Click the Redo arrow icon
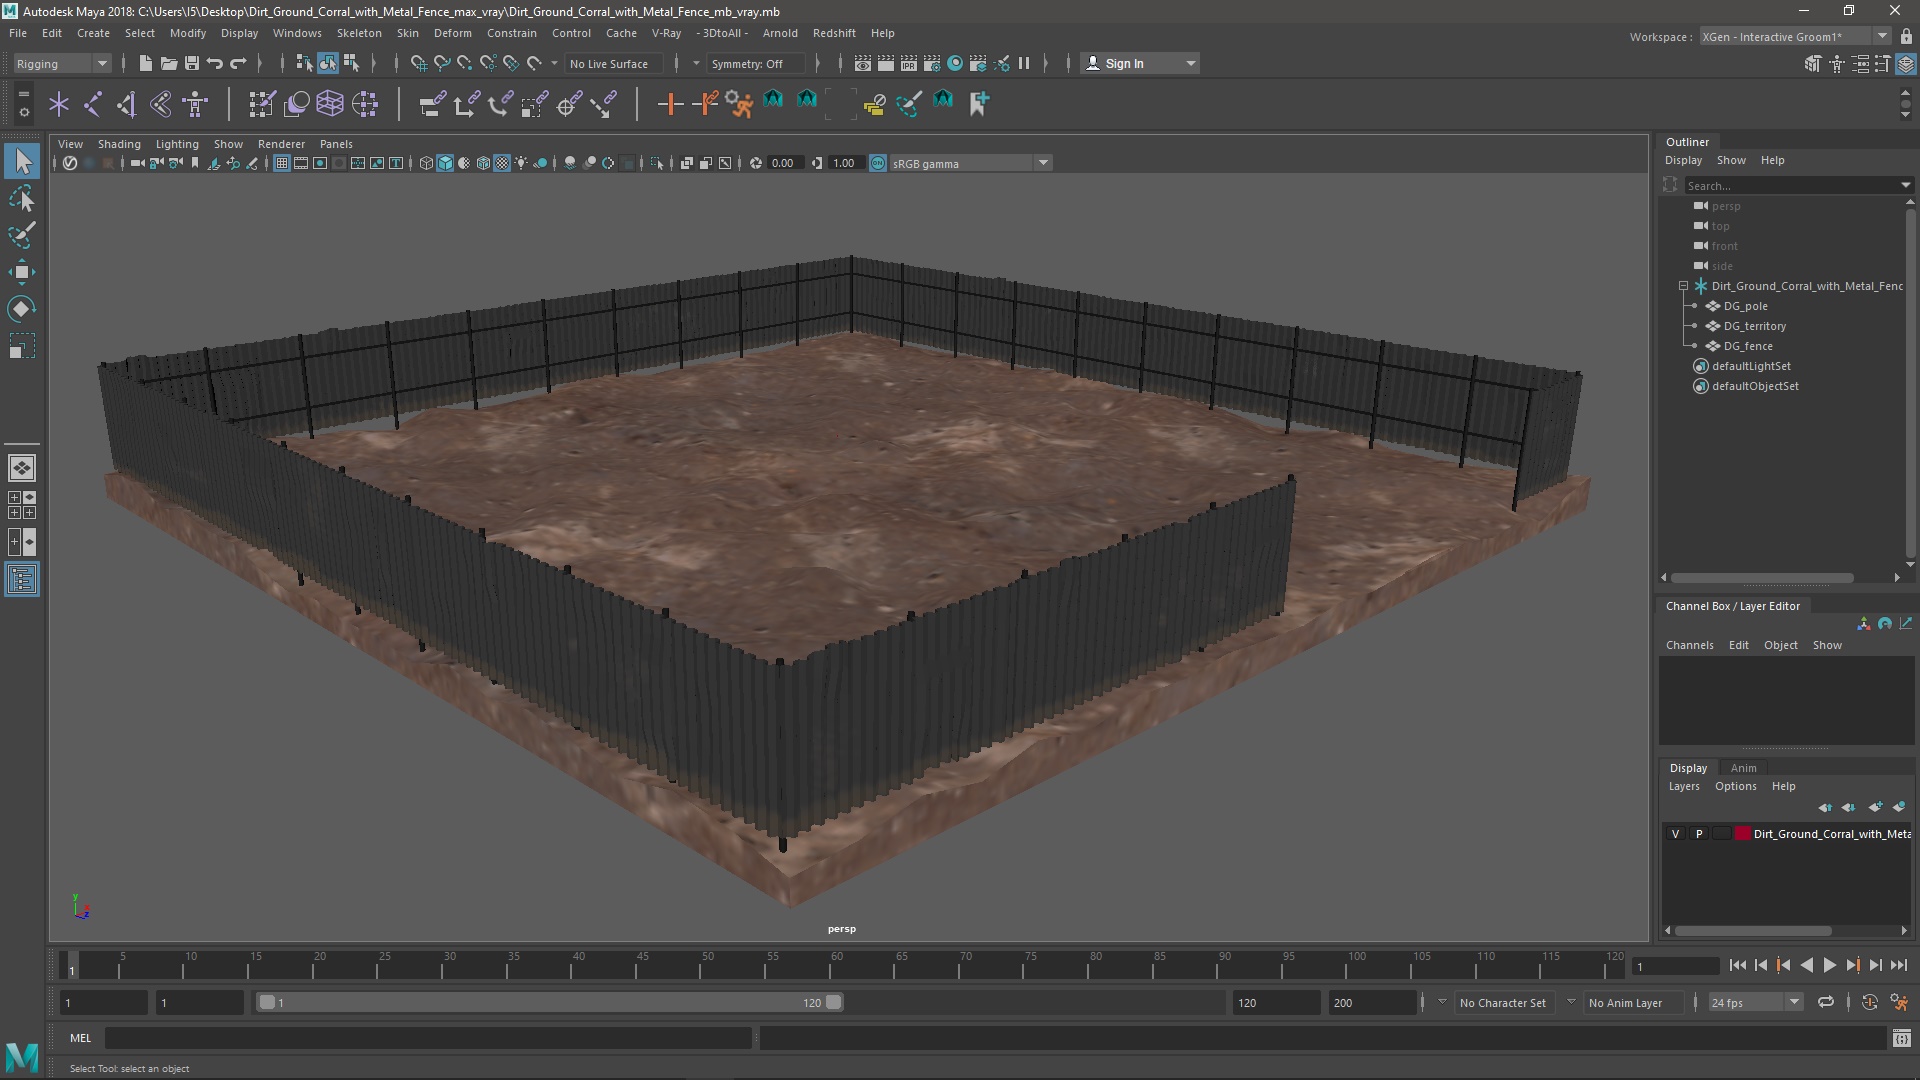This screenshot has height=1080, width=1920. point(238,63)
